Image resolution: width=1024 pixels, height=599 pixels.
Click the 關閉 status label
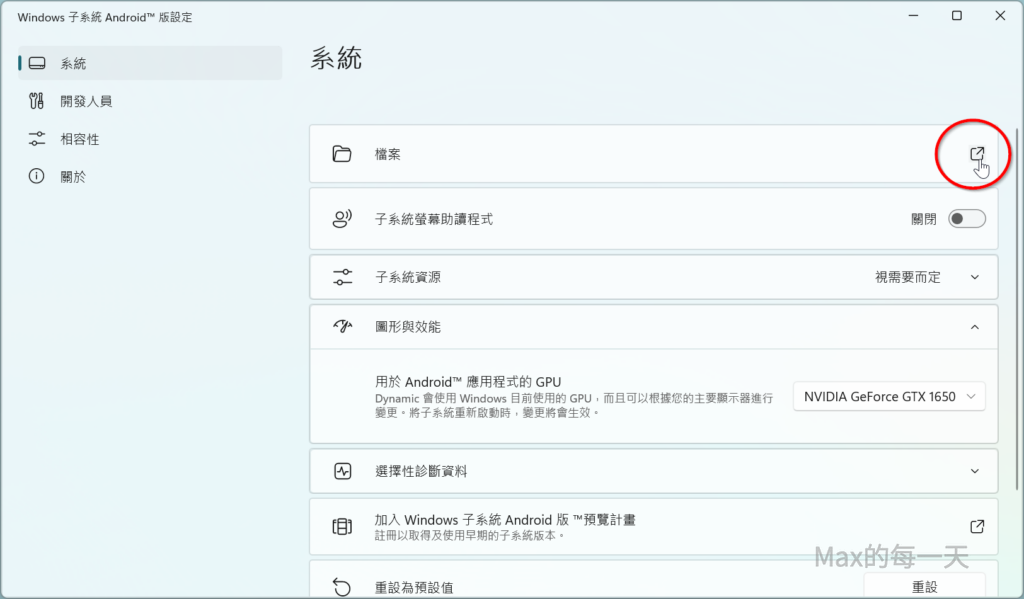[x=923, y=219]
